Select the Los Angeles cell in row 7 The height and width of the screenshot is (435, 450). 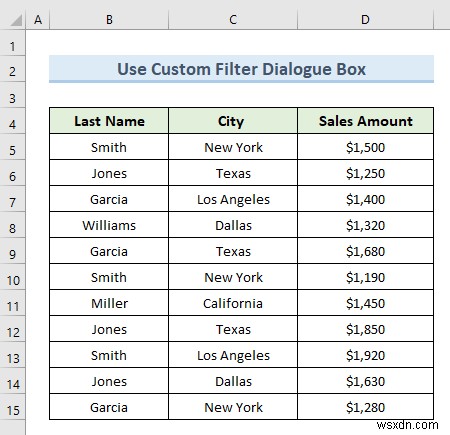click(x=233, y=199)
